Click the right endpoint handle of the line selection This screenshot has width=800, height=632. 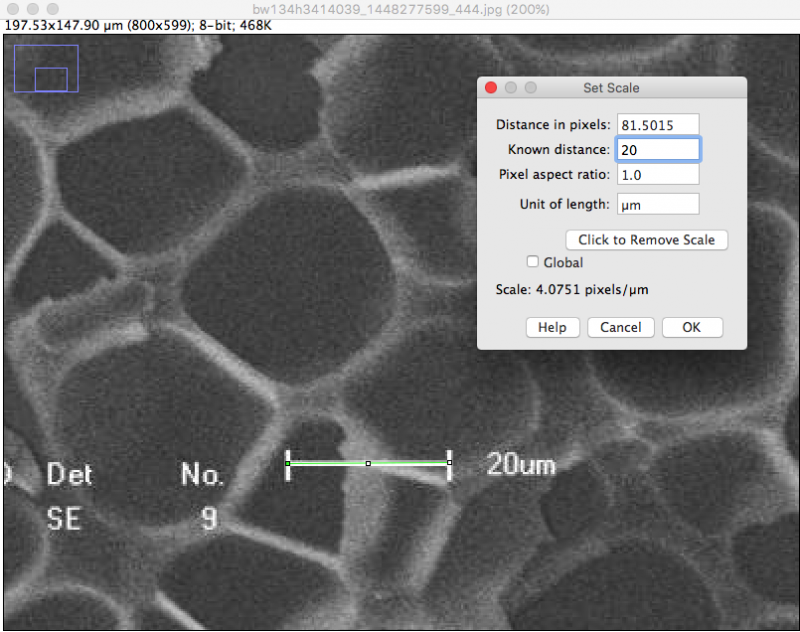click(x=449, y=463)
